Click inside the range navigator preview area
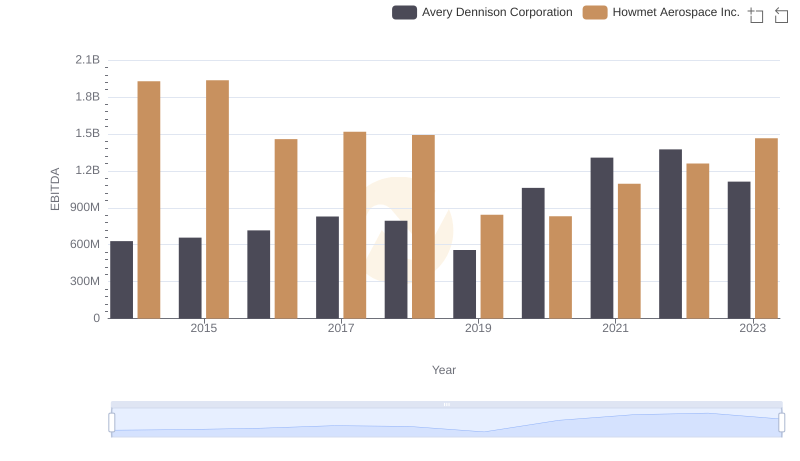 446,424
